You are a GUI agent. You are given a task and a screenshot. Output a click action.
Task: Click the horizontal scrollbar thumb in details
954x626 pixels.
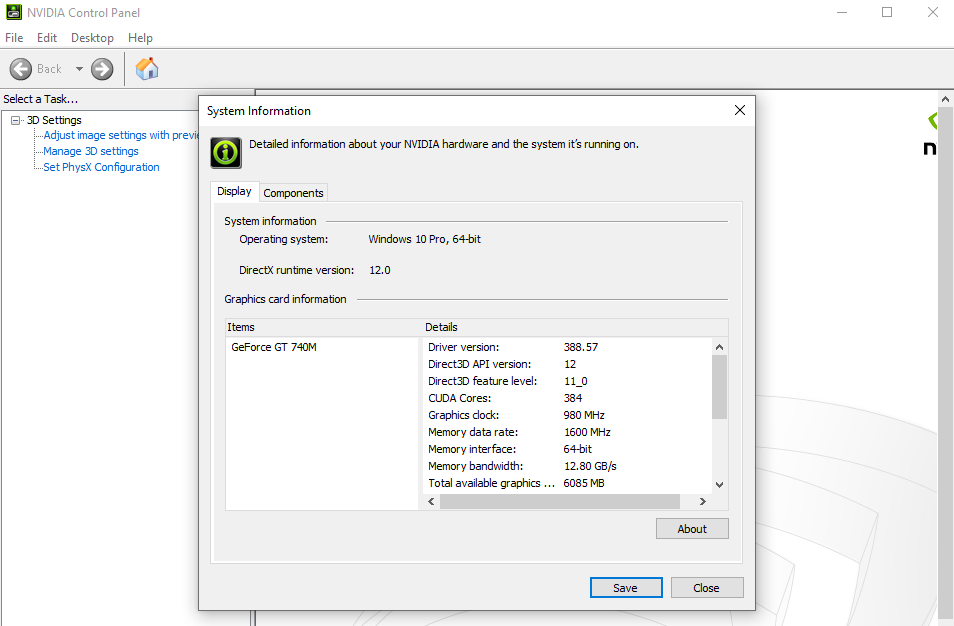(x=560, y=501)
